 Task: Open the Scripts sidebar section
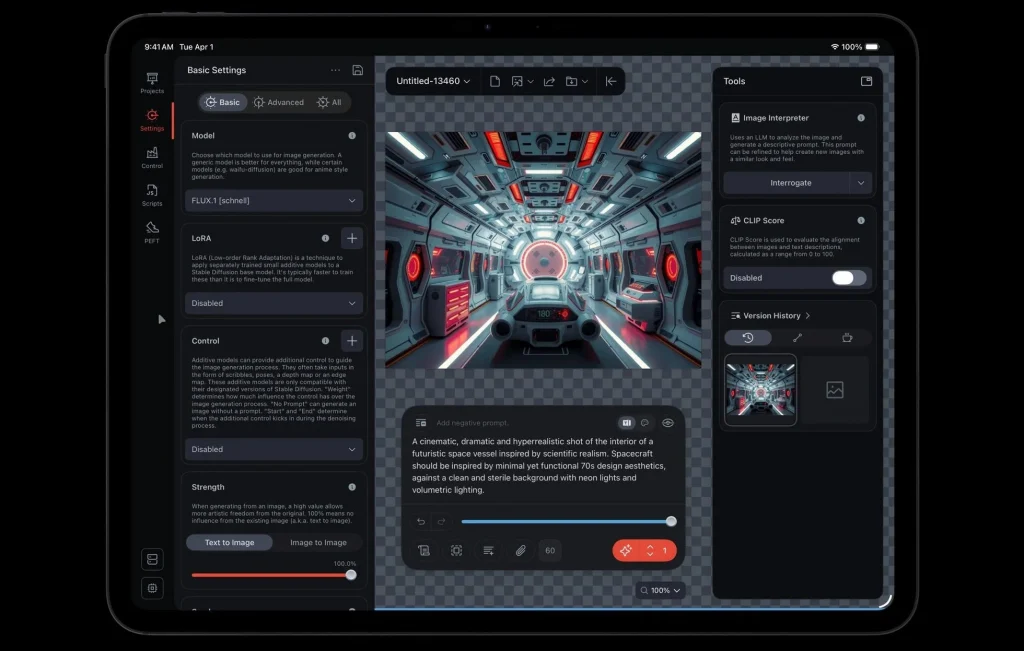click(x=152, y=195)
